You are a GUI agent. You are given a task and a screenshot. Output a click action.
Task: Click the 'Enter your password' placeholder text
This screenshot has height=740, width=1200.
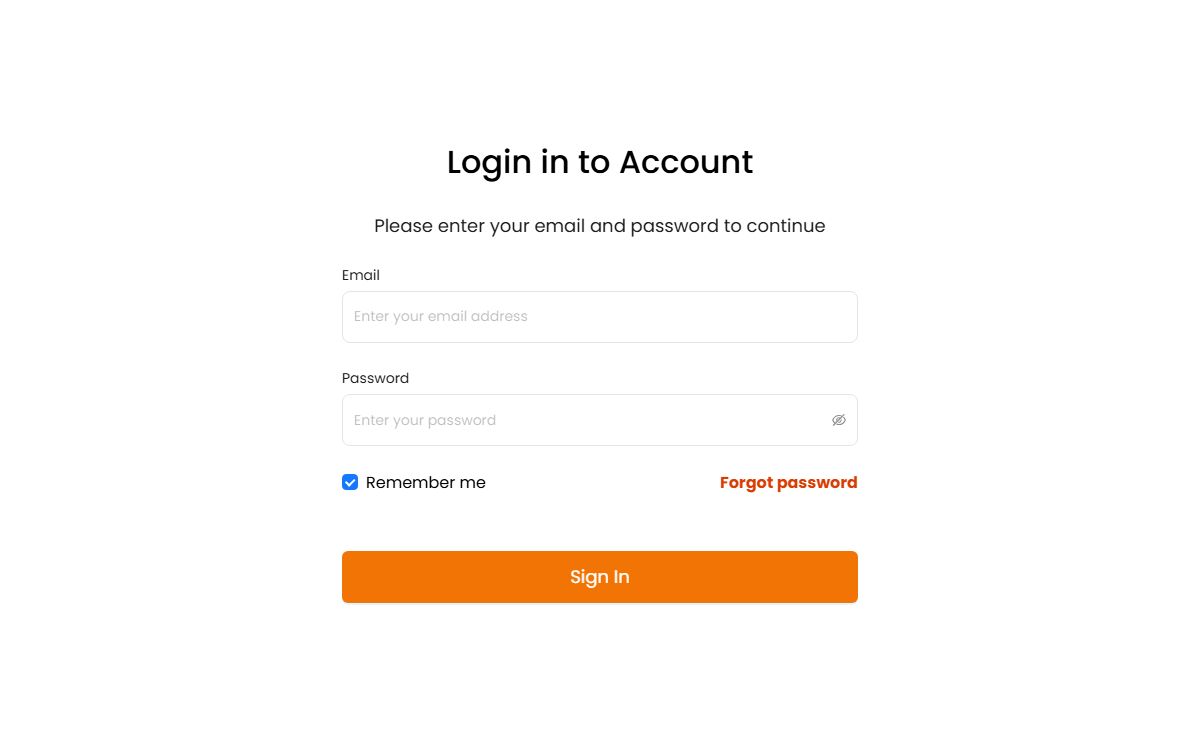coord(425,420)
